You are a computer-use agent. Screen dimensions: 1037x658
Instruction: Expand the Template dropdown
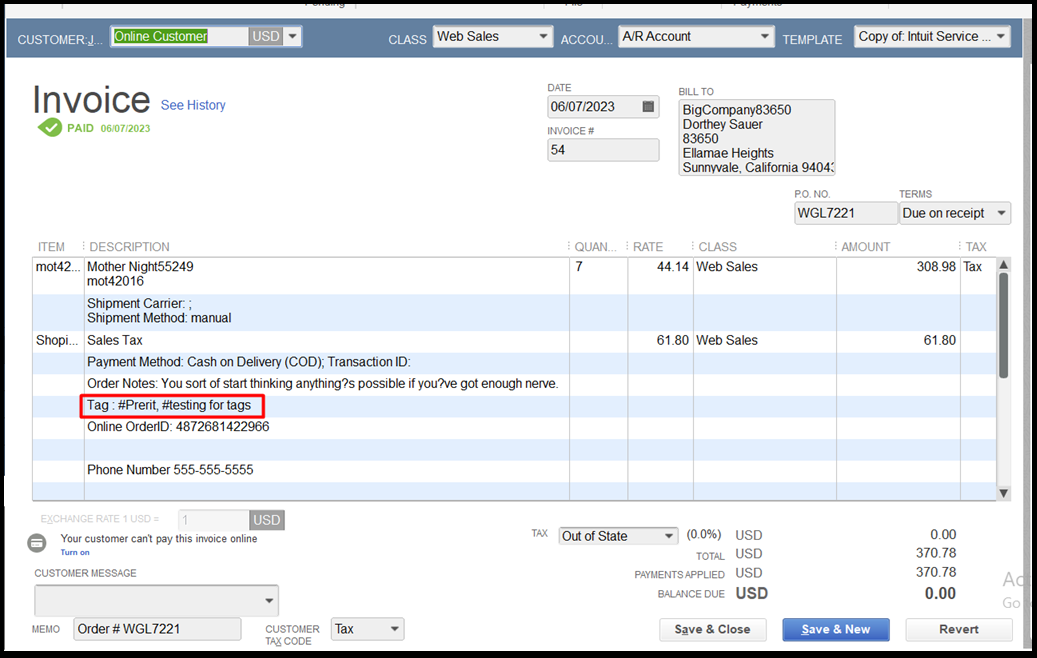[x=1000, y=36]
